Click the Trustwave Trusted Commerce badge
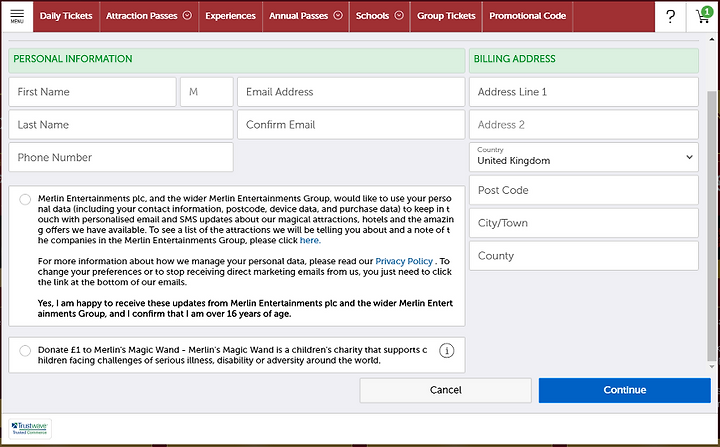The width and height of the screenshot is (720, 447). pyautogui.click(x=30, y=428)
